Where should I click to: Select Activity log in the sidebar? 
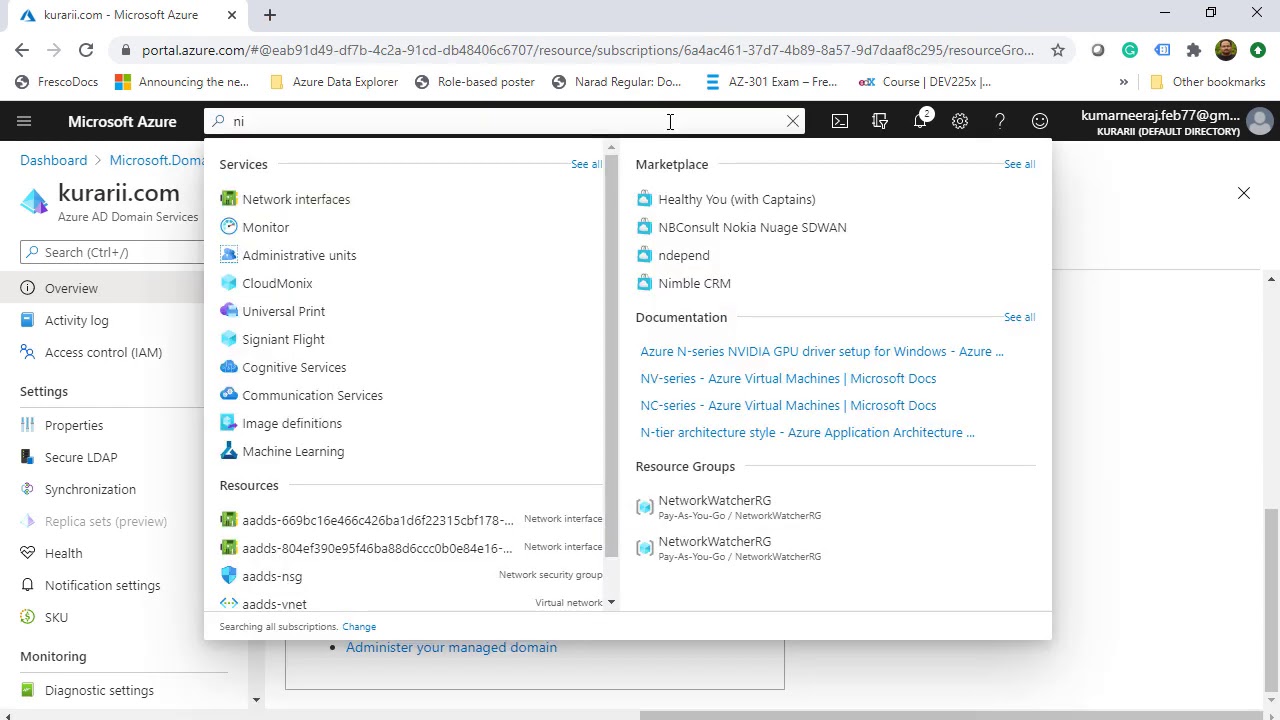76,320
